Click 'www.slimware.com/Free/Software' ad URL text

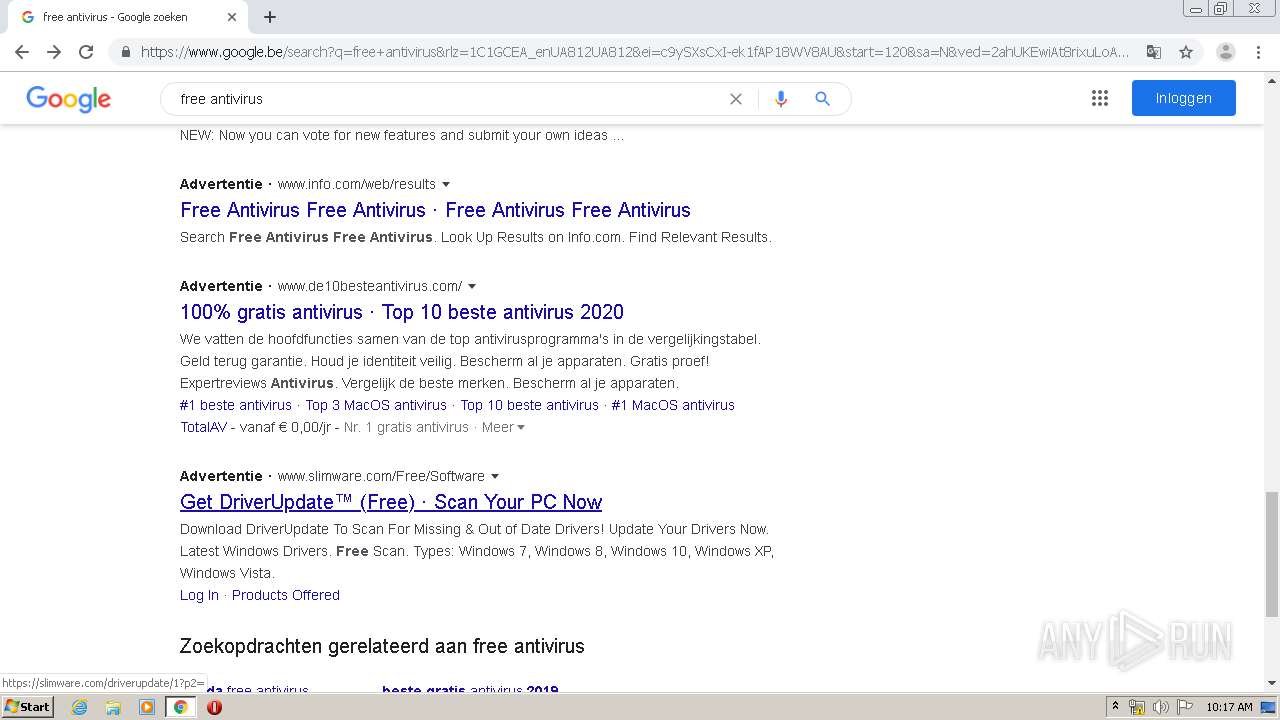[381, 476]
